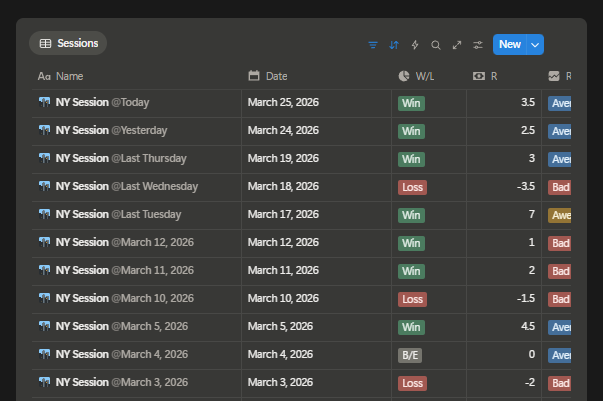603x401 pixels.
Task: Click the Win tag in the March 5 row
Action: click(411, 327)
